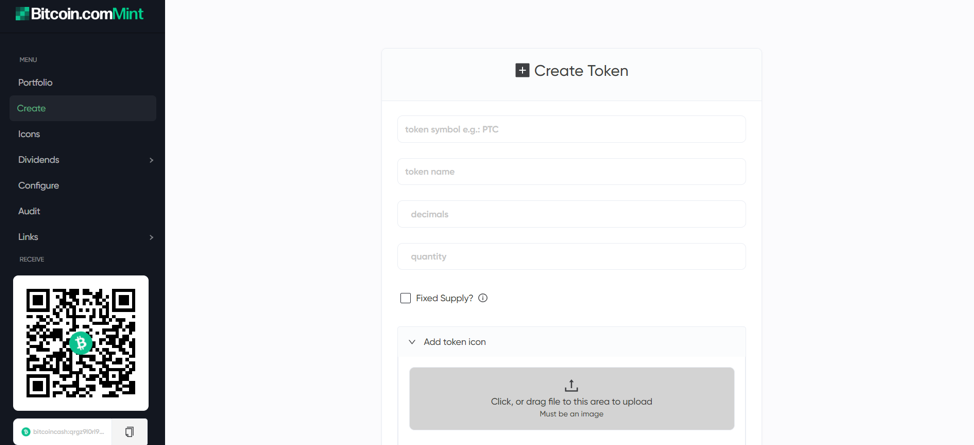Click the Bitcoin.com Mint logo
The width and height of the screenshot is (974, 445).
79,14
